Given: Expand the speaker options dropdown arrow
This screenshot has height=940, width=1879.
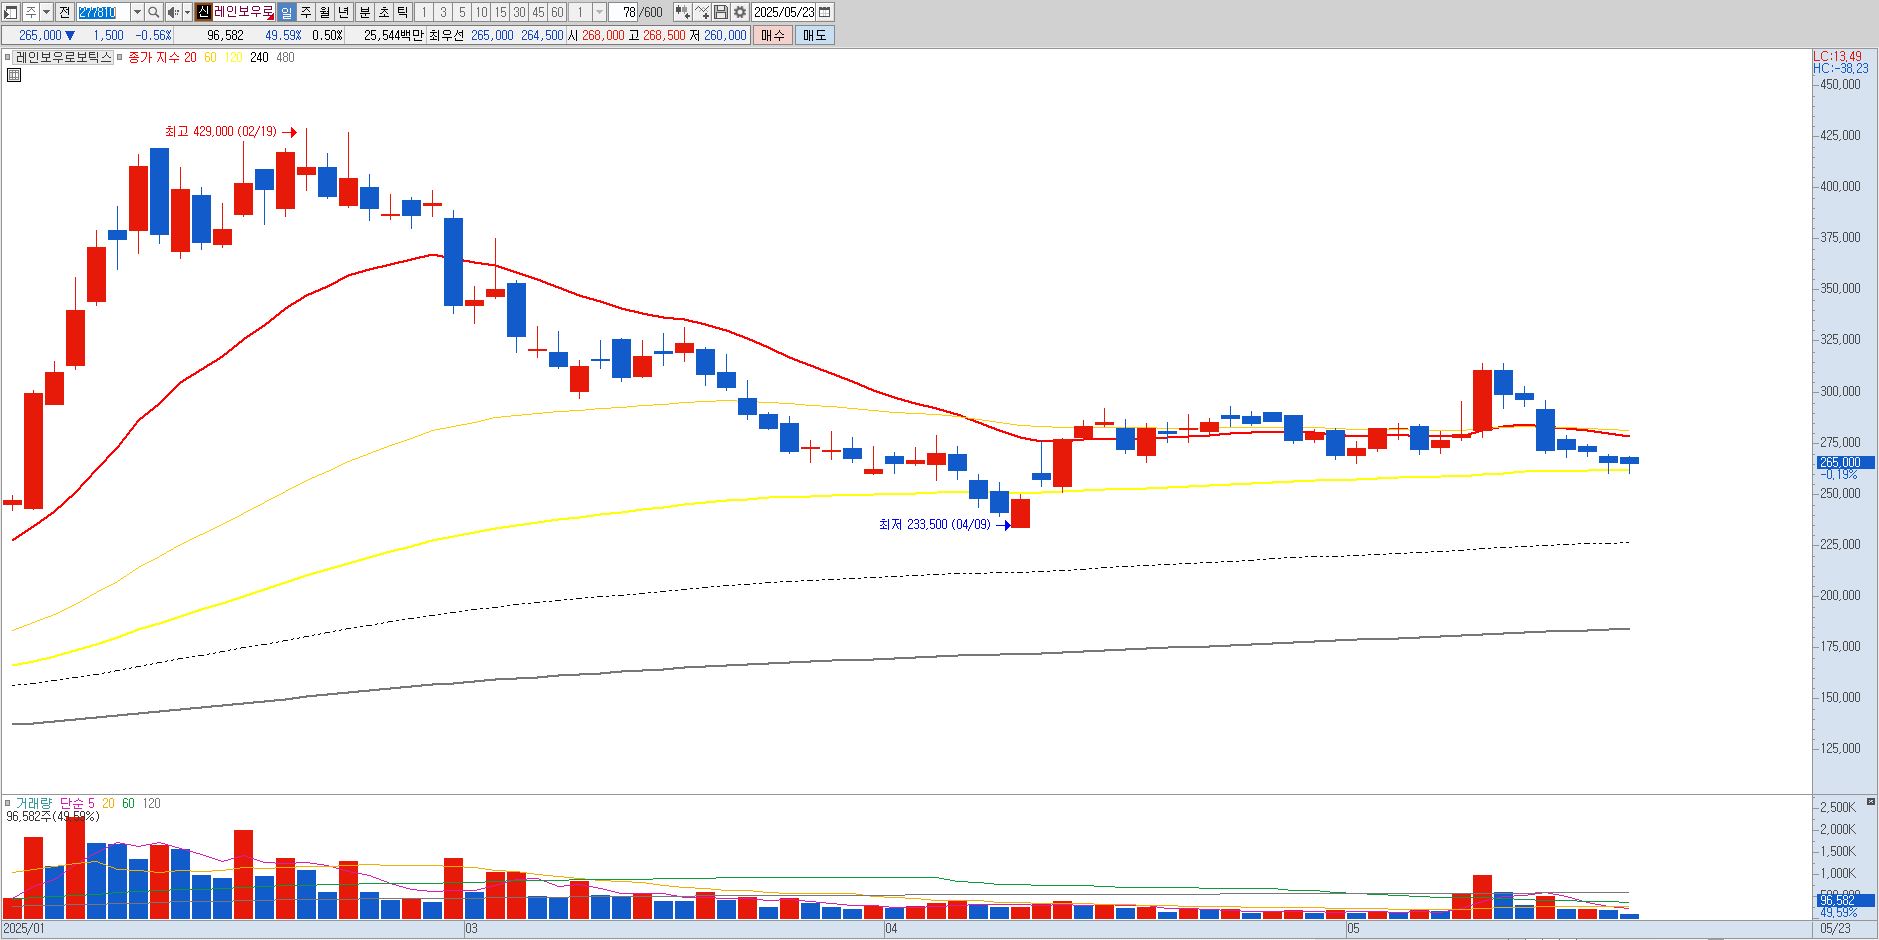Looking at the screenshot, I should [187, 12].
